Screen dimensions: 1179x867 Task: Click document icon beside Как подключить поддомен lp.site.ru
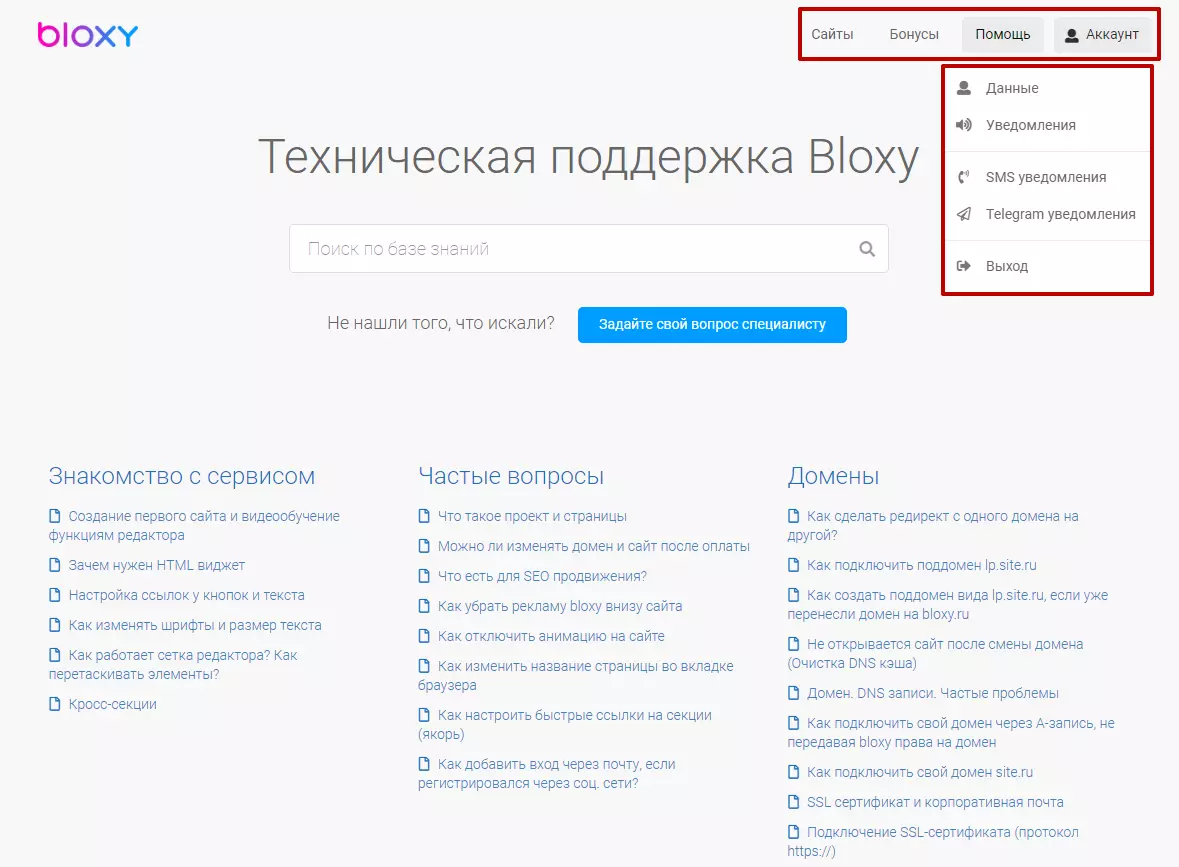793,565
